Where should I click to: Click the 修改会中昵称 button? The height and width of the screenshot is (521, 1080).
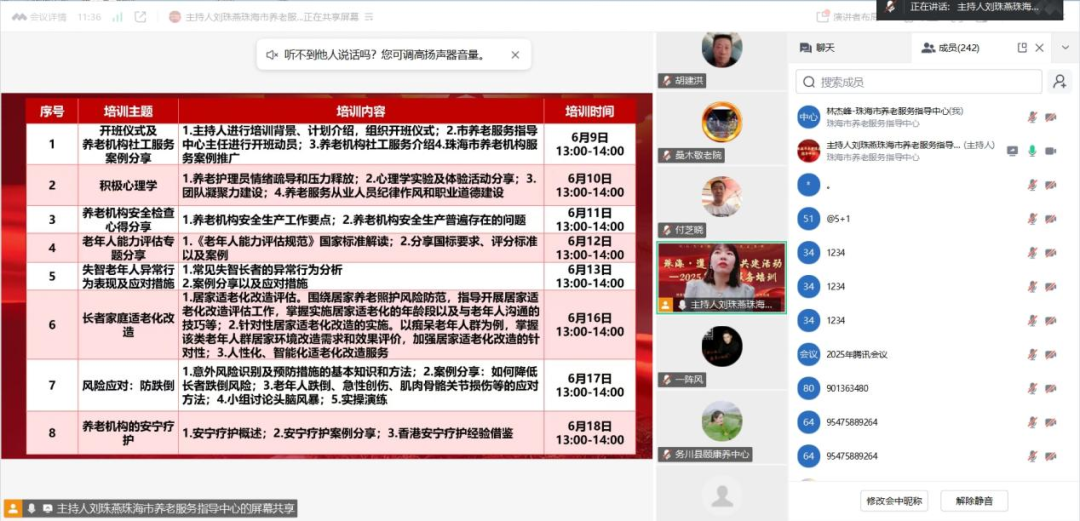pos(895,500)
